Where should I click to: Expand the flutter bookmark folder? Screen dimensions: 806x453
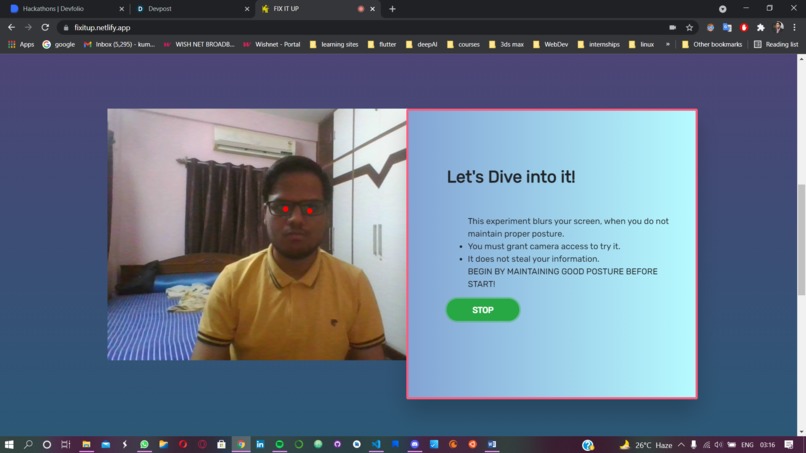(382, 44)
